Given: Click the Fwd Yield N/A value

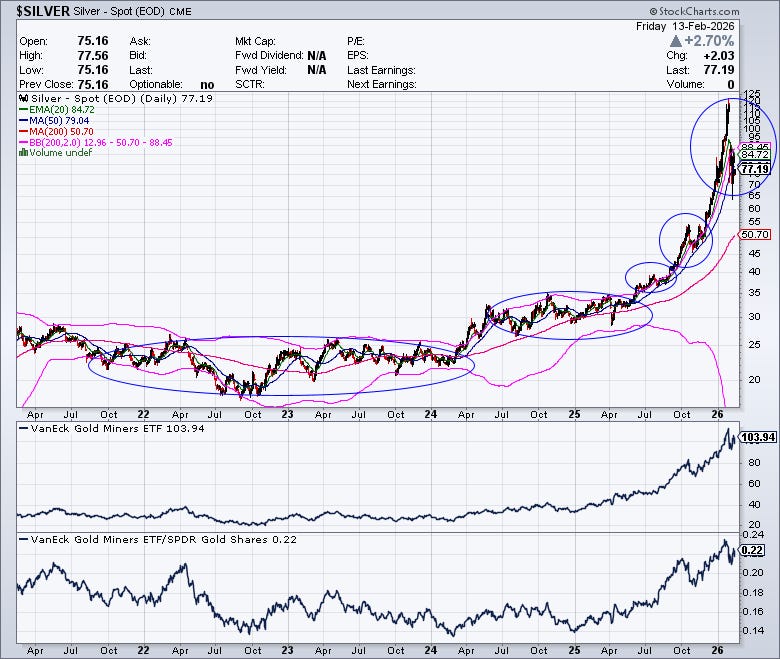Looking at the screenshot, I should click(317, 70).
